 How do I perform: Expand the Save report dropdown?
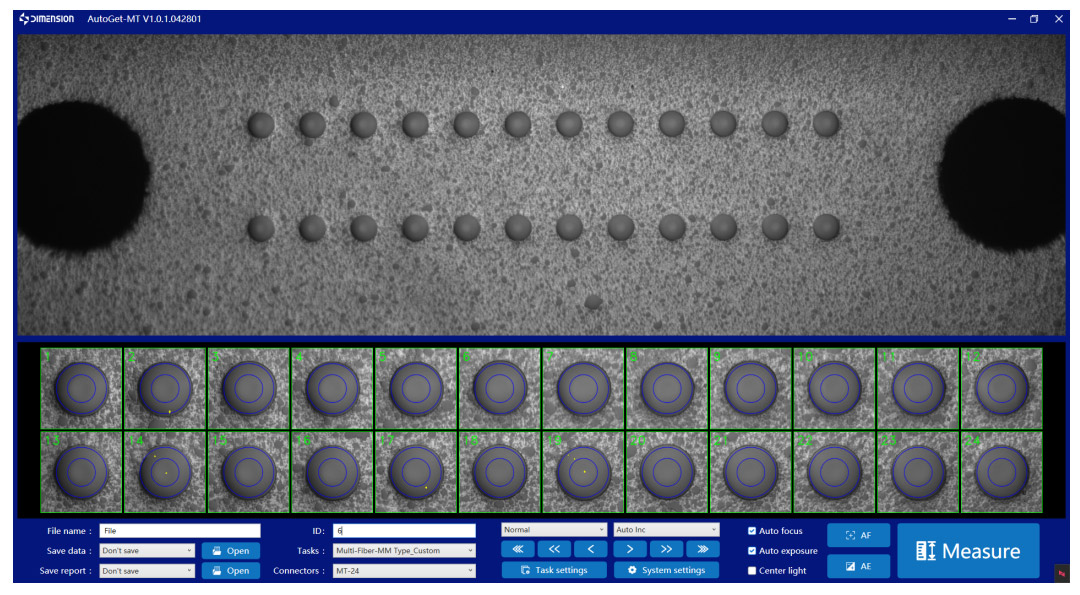(147, 571)
